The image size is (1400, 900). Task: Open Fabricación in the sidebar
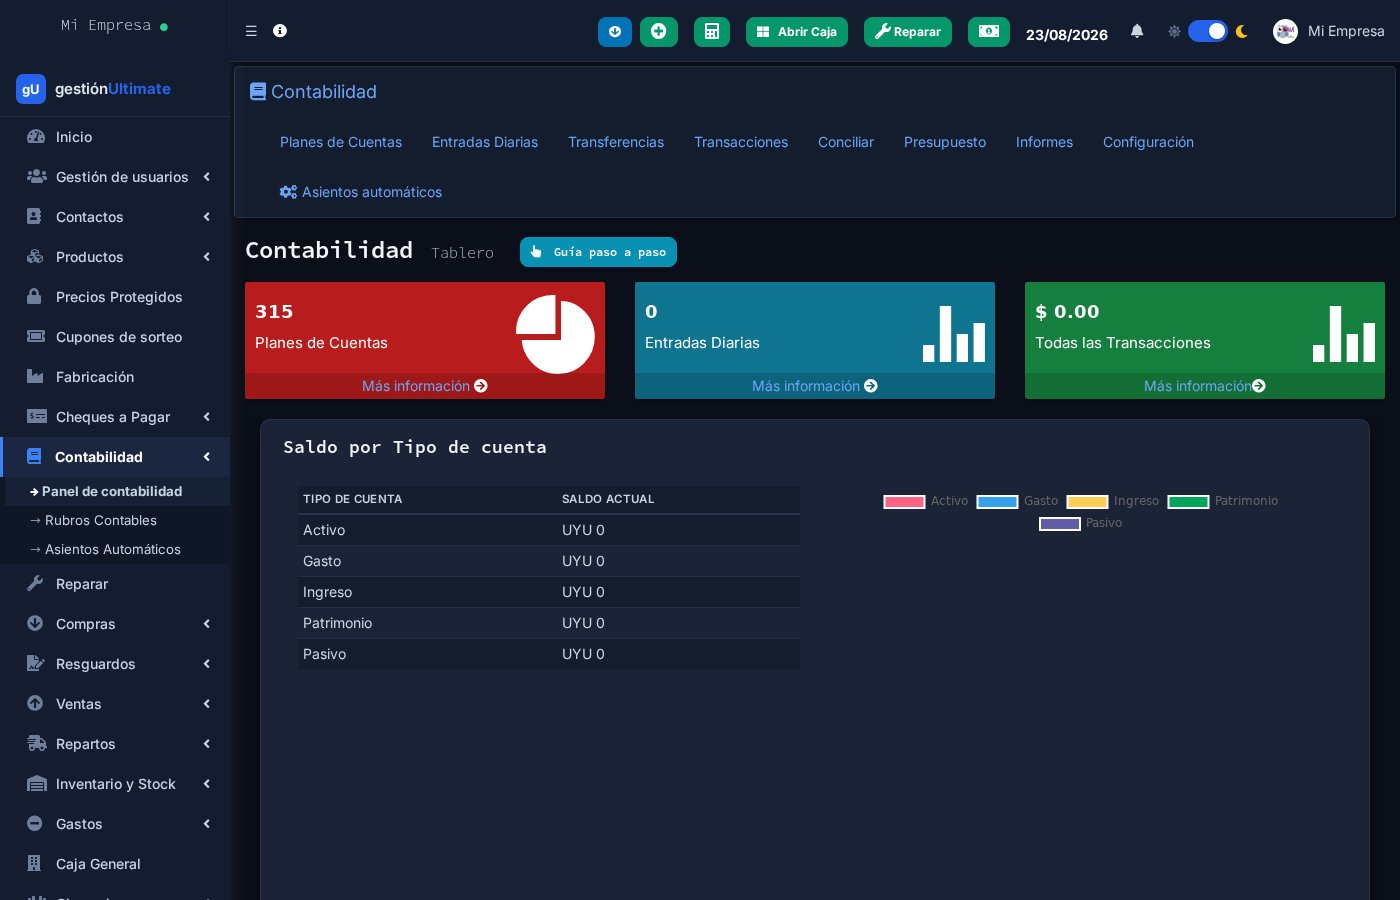[x=115, y=377]
